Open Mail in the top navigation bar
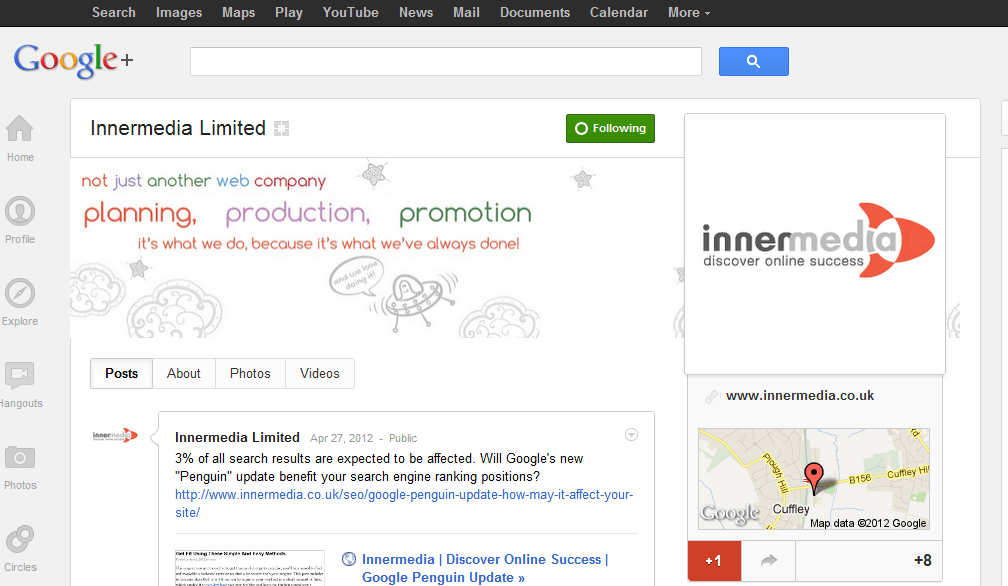Image resolution: width=1008 pixels, height=586 pixels. pyautogui.click(x=466, y=12)
